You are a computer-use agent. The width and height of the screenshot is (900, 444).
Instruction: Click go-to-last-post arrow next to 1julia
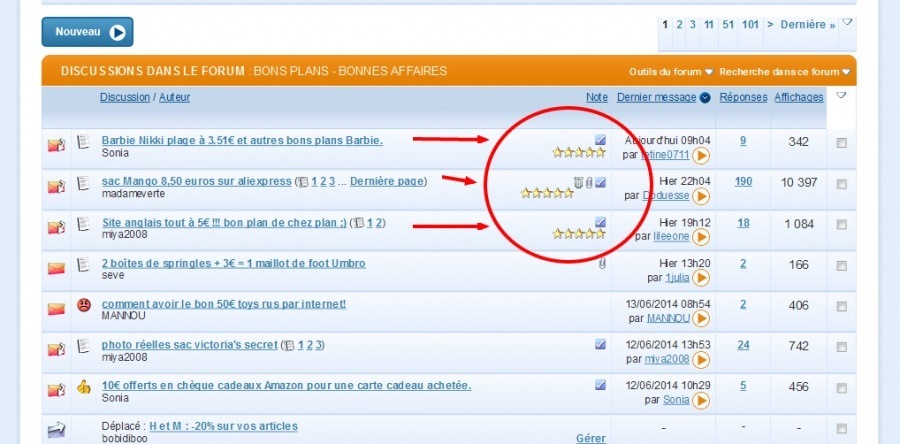[x=701, y=277]
